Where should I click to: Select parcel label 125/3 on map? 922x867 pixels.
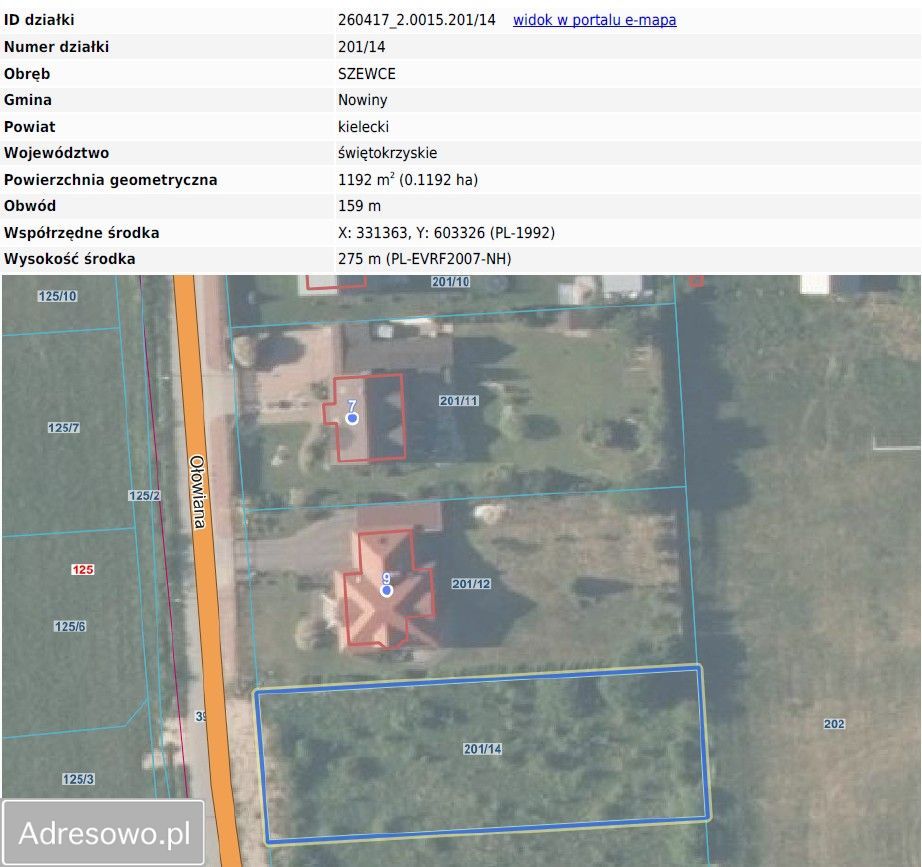tap(78, 779)
